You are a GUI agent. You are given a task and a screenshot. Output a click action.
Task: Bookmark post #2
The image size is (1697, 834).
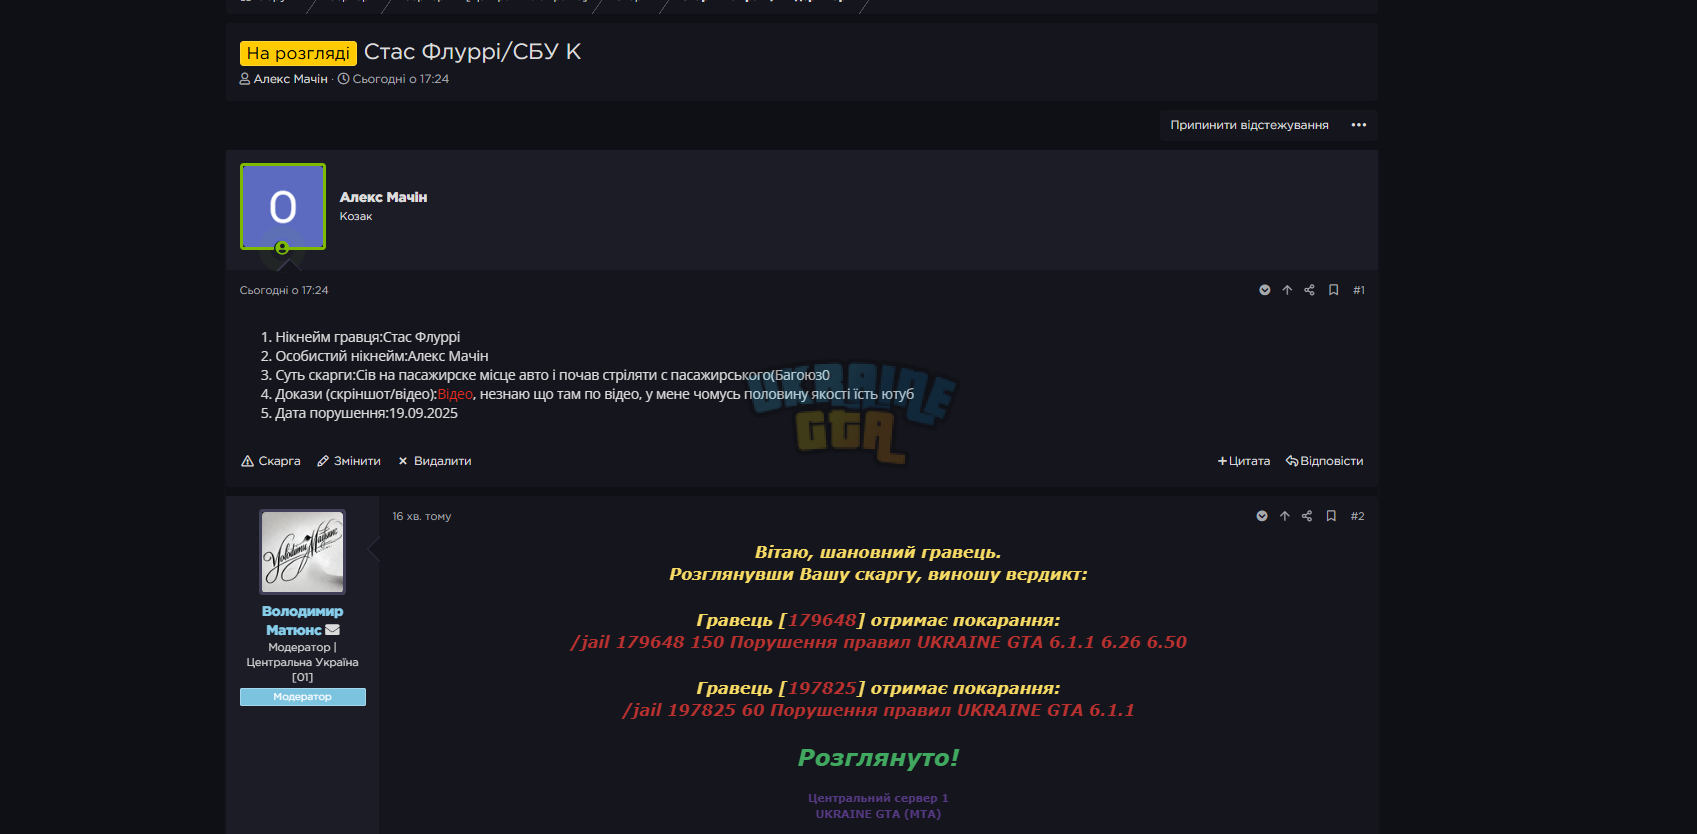[x=1331, y=516]
